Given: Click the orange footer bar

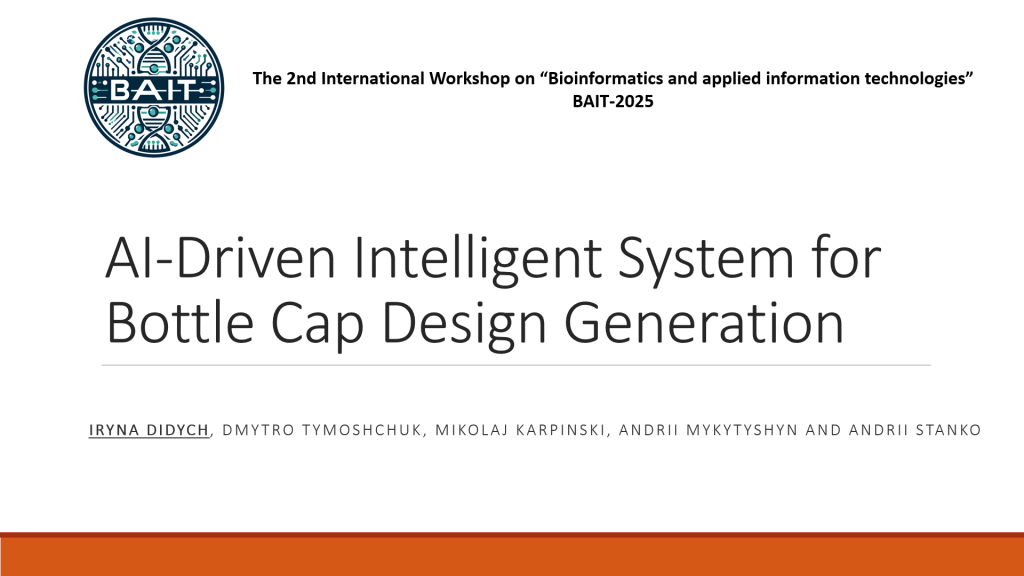Looking at the screenshot, I should coord(512,558).
